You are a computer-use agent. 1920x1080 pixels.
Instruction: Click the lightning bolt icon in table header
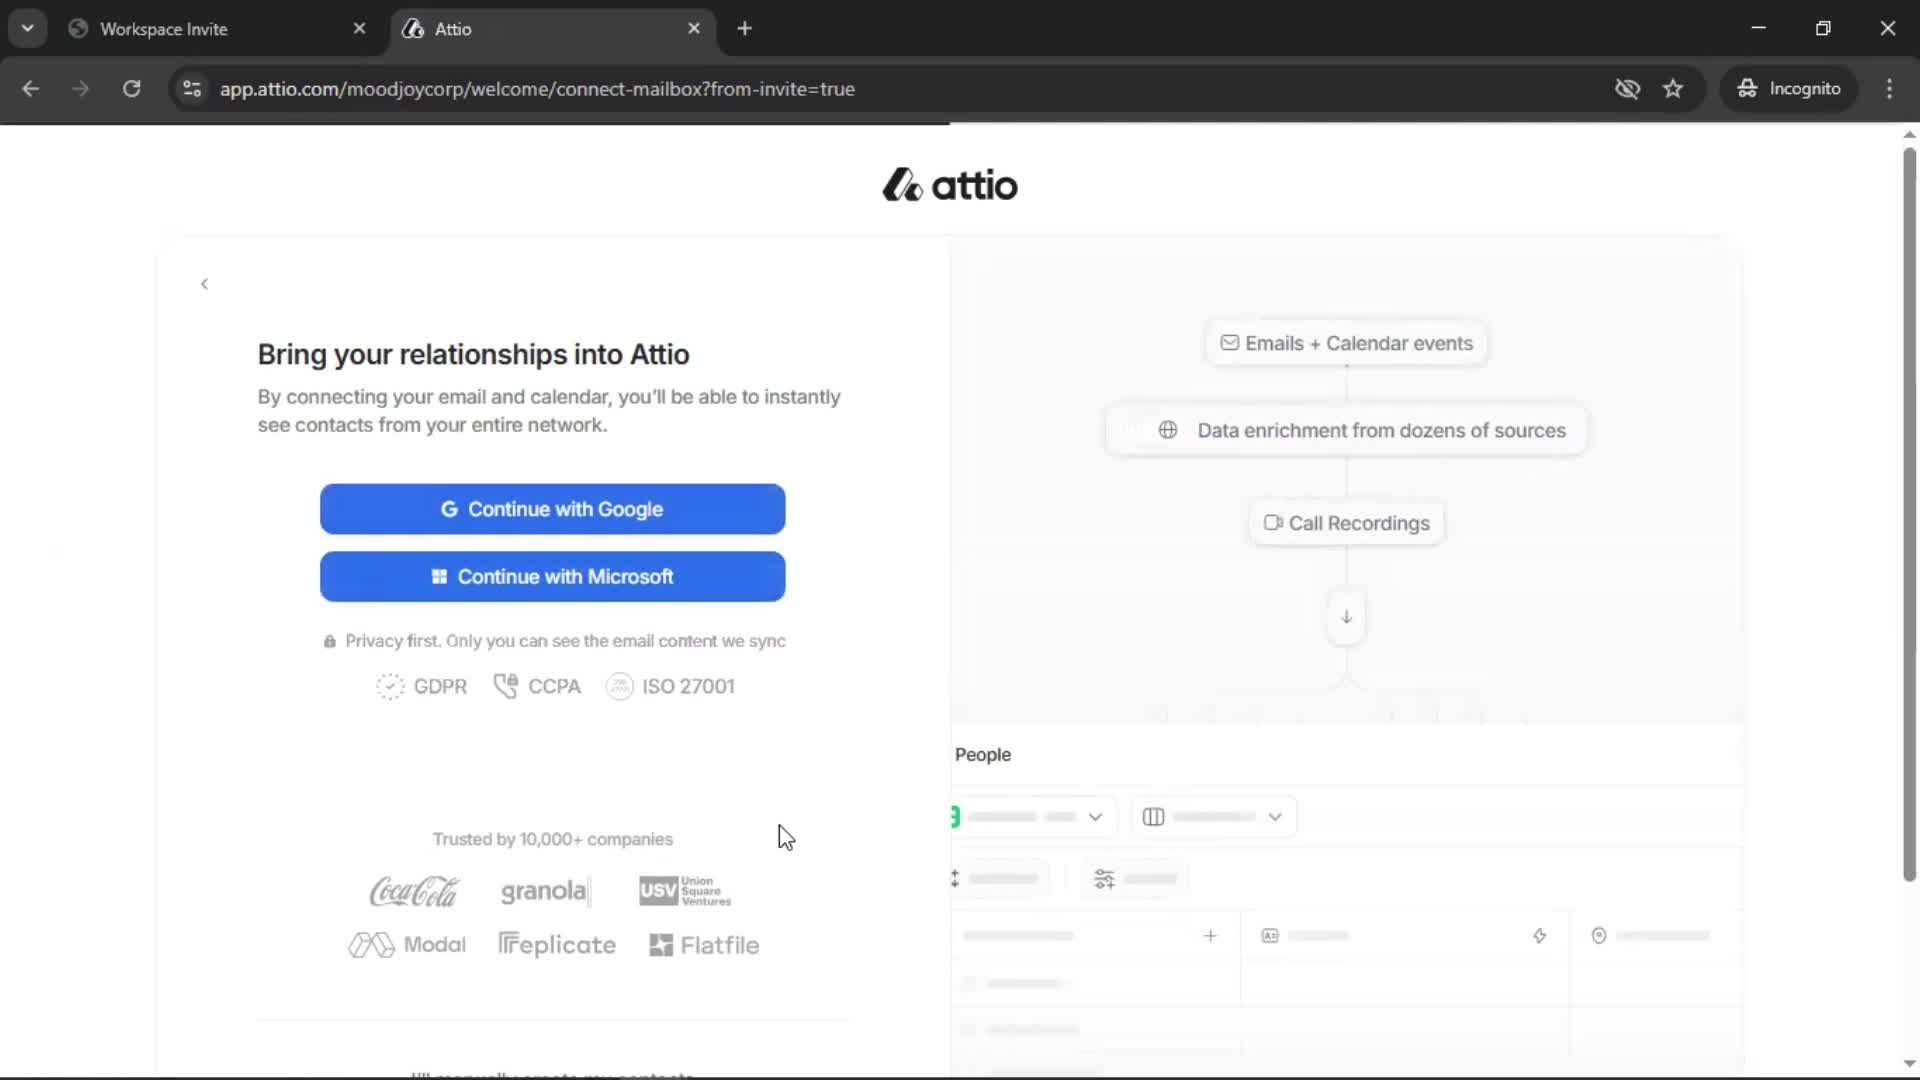[x=1539, y=936]
